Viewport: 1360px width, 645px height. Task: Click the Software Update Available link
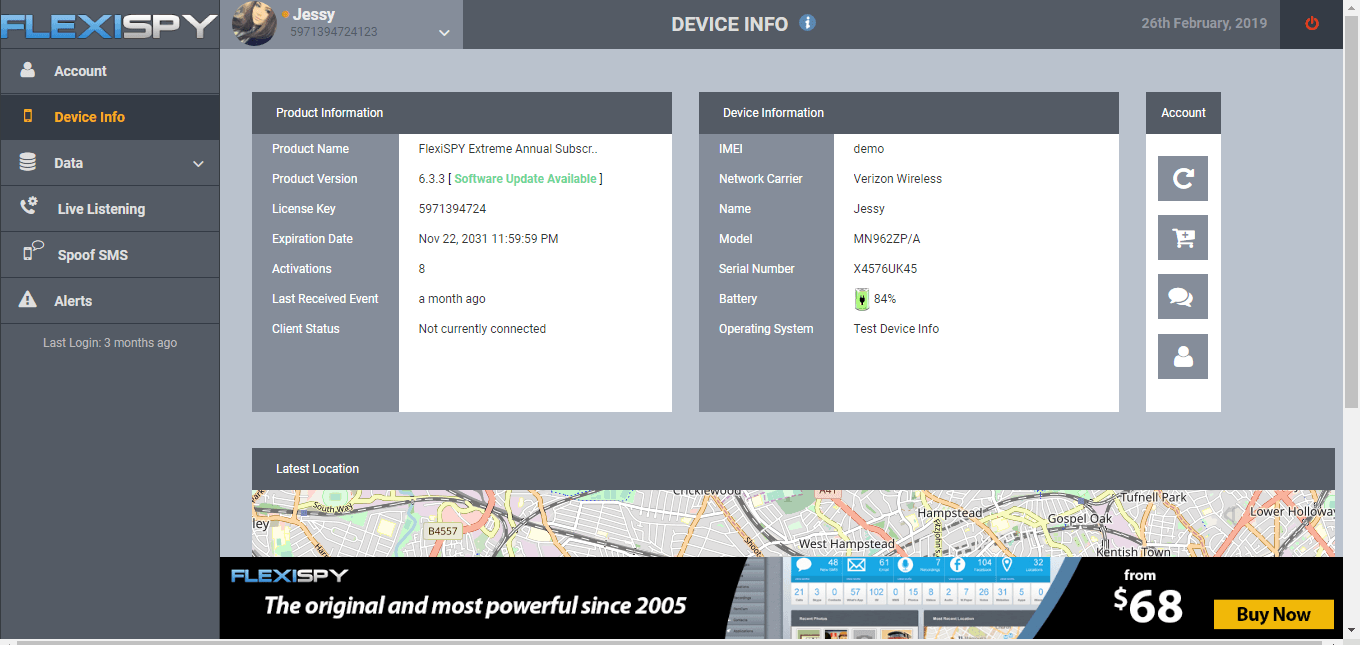pos(525,179)
